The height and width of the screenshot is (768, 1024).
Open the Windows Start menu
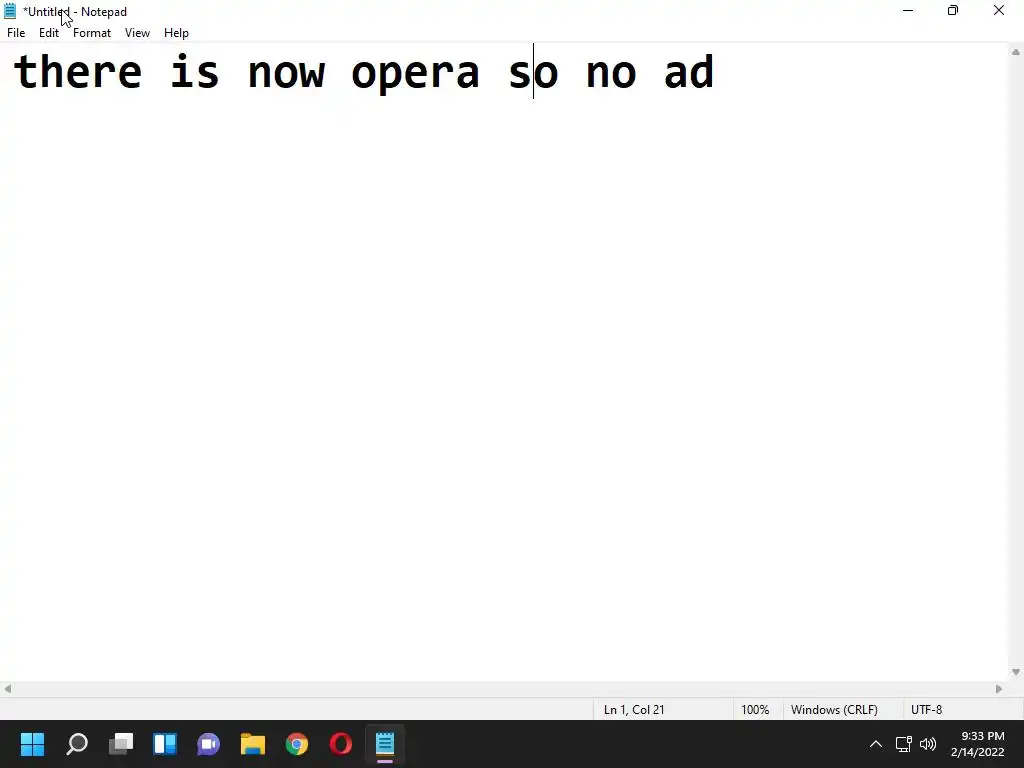[33, 744]
